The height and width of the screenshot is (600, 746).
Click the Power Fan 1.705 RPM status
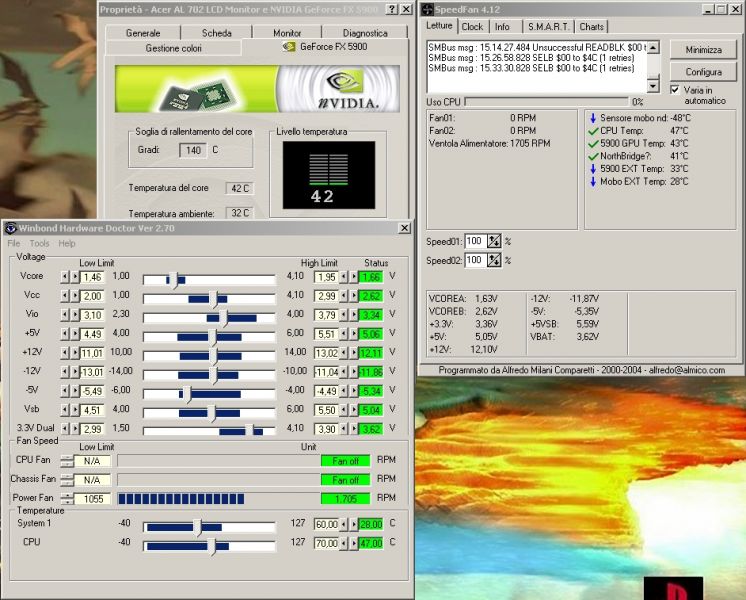[345, 499]
